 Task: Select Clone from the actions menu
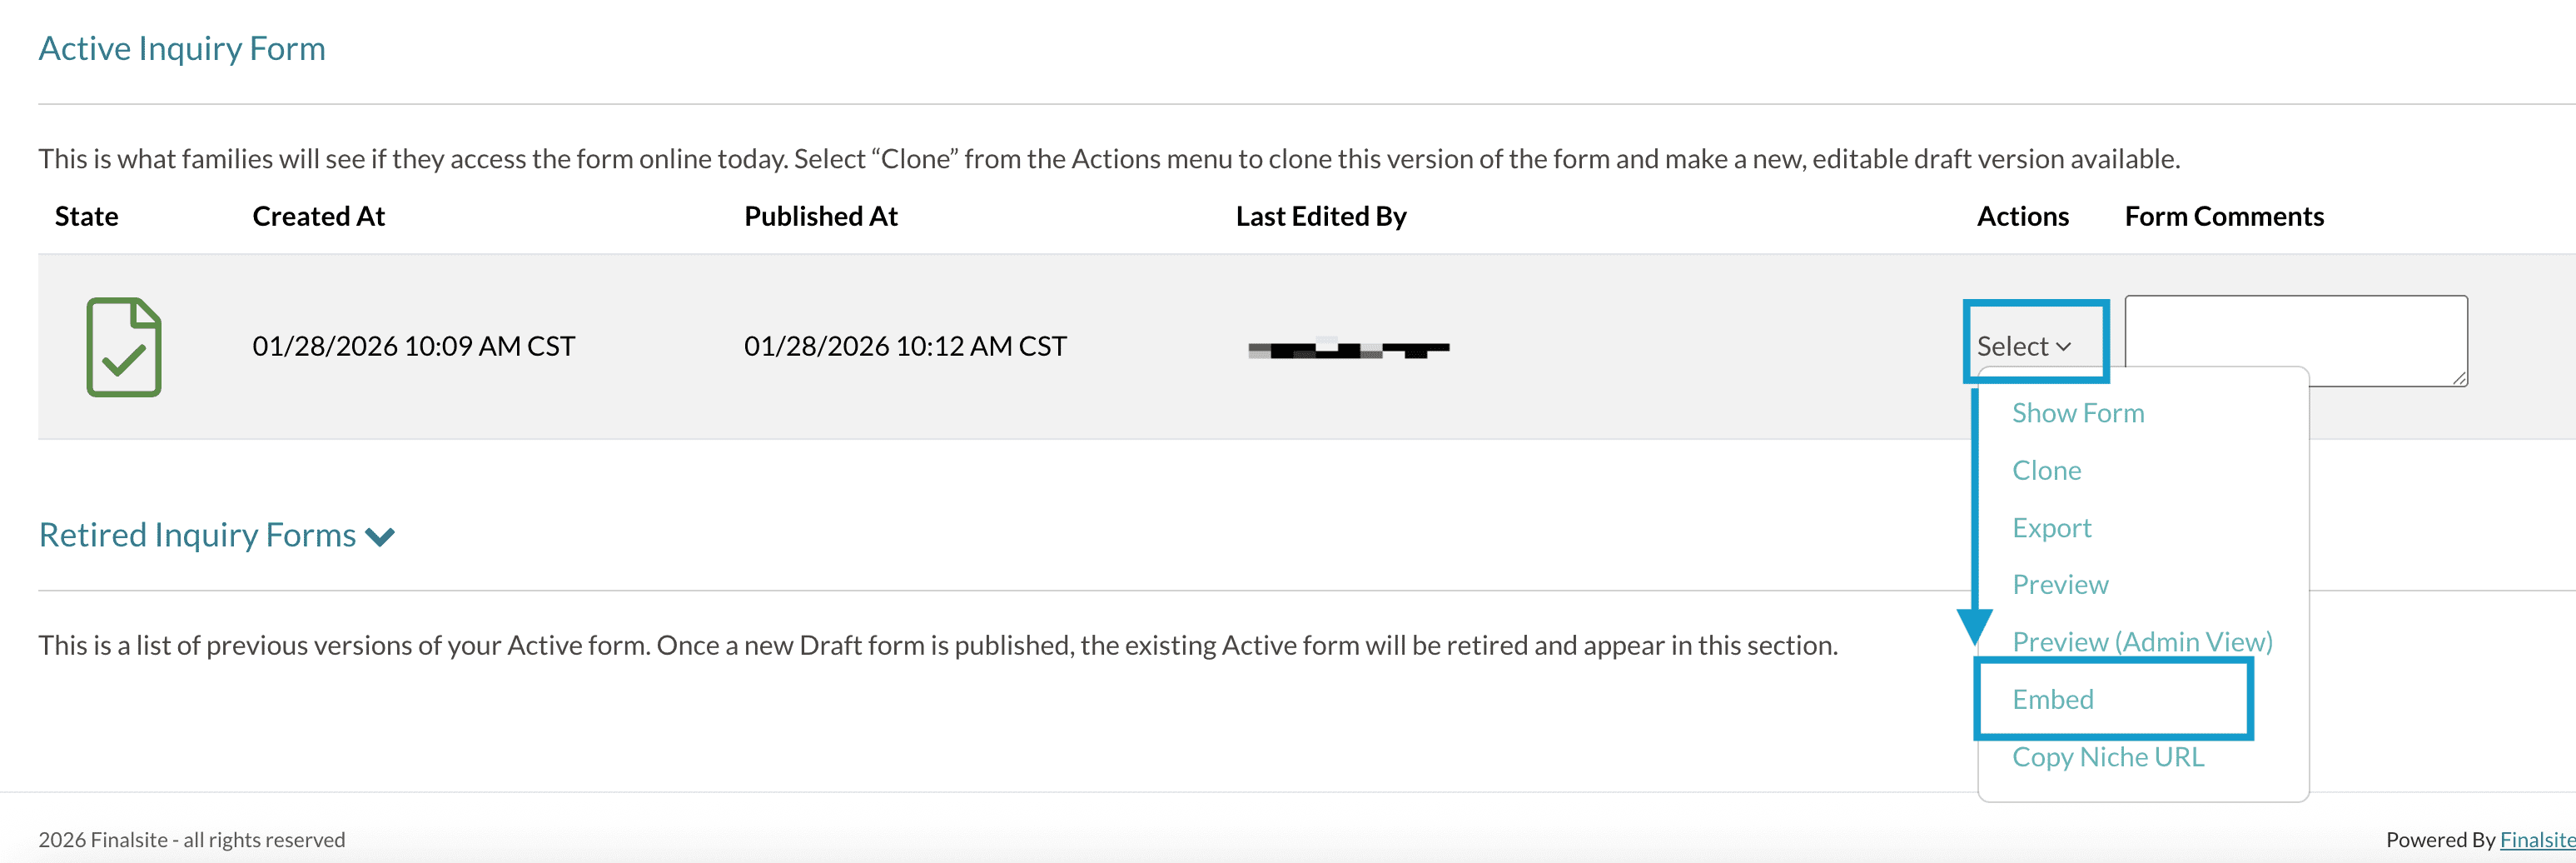[x=2046, y=470]
